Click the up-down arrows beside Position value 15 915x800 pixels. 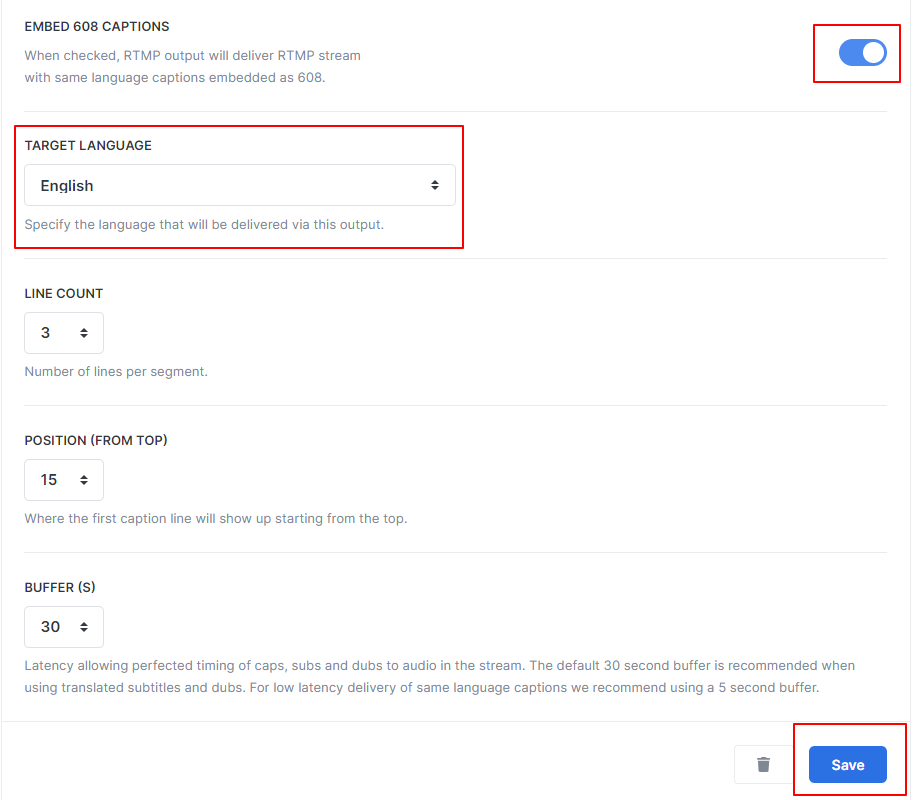pyautogui.click(x=84, y=480)
